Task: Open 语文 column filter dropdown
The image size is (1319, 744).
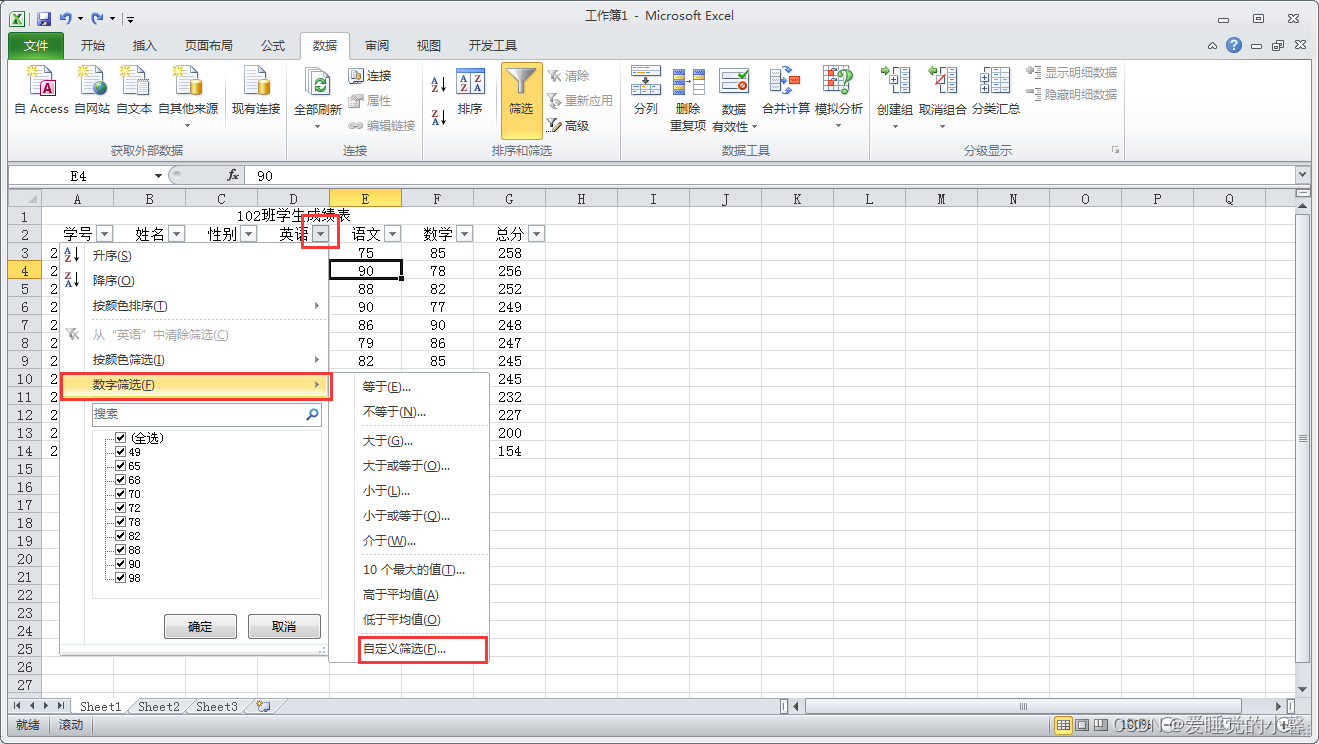Action: (393, 234)
